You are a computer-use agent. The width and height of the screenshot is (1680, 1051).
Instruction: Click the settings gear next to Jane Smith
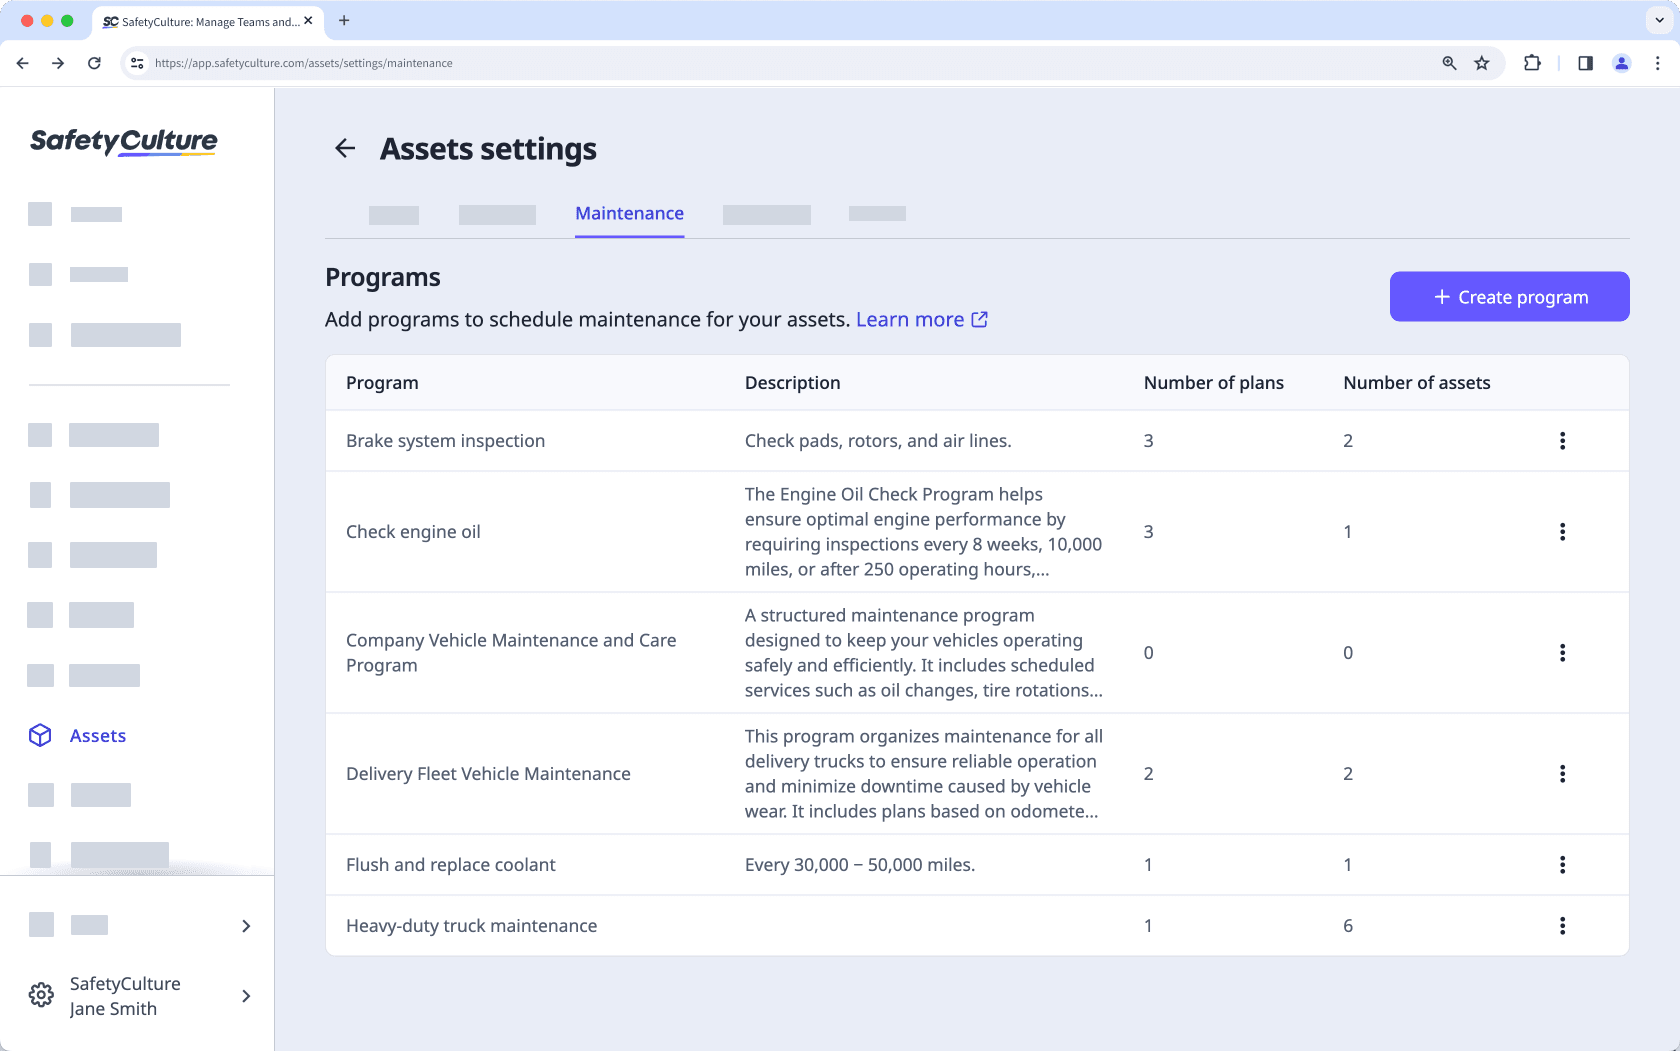click(x=40, y=994)
